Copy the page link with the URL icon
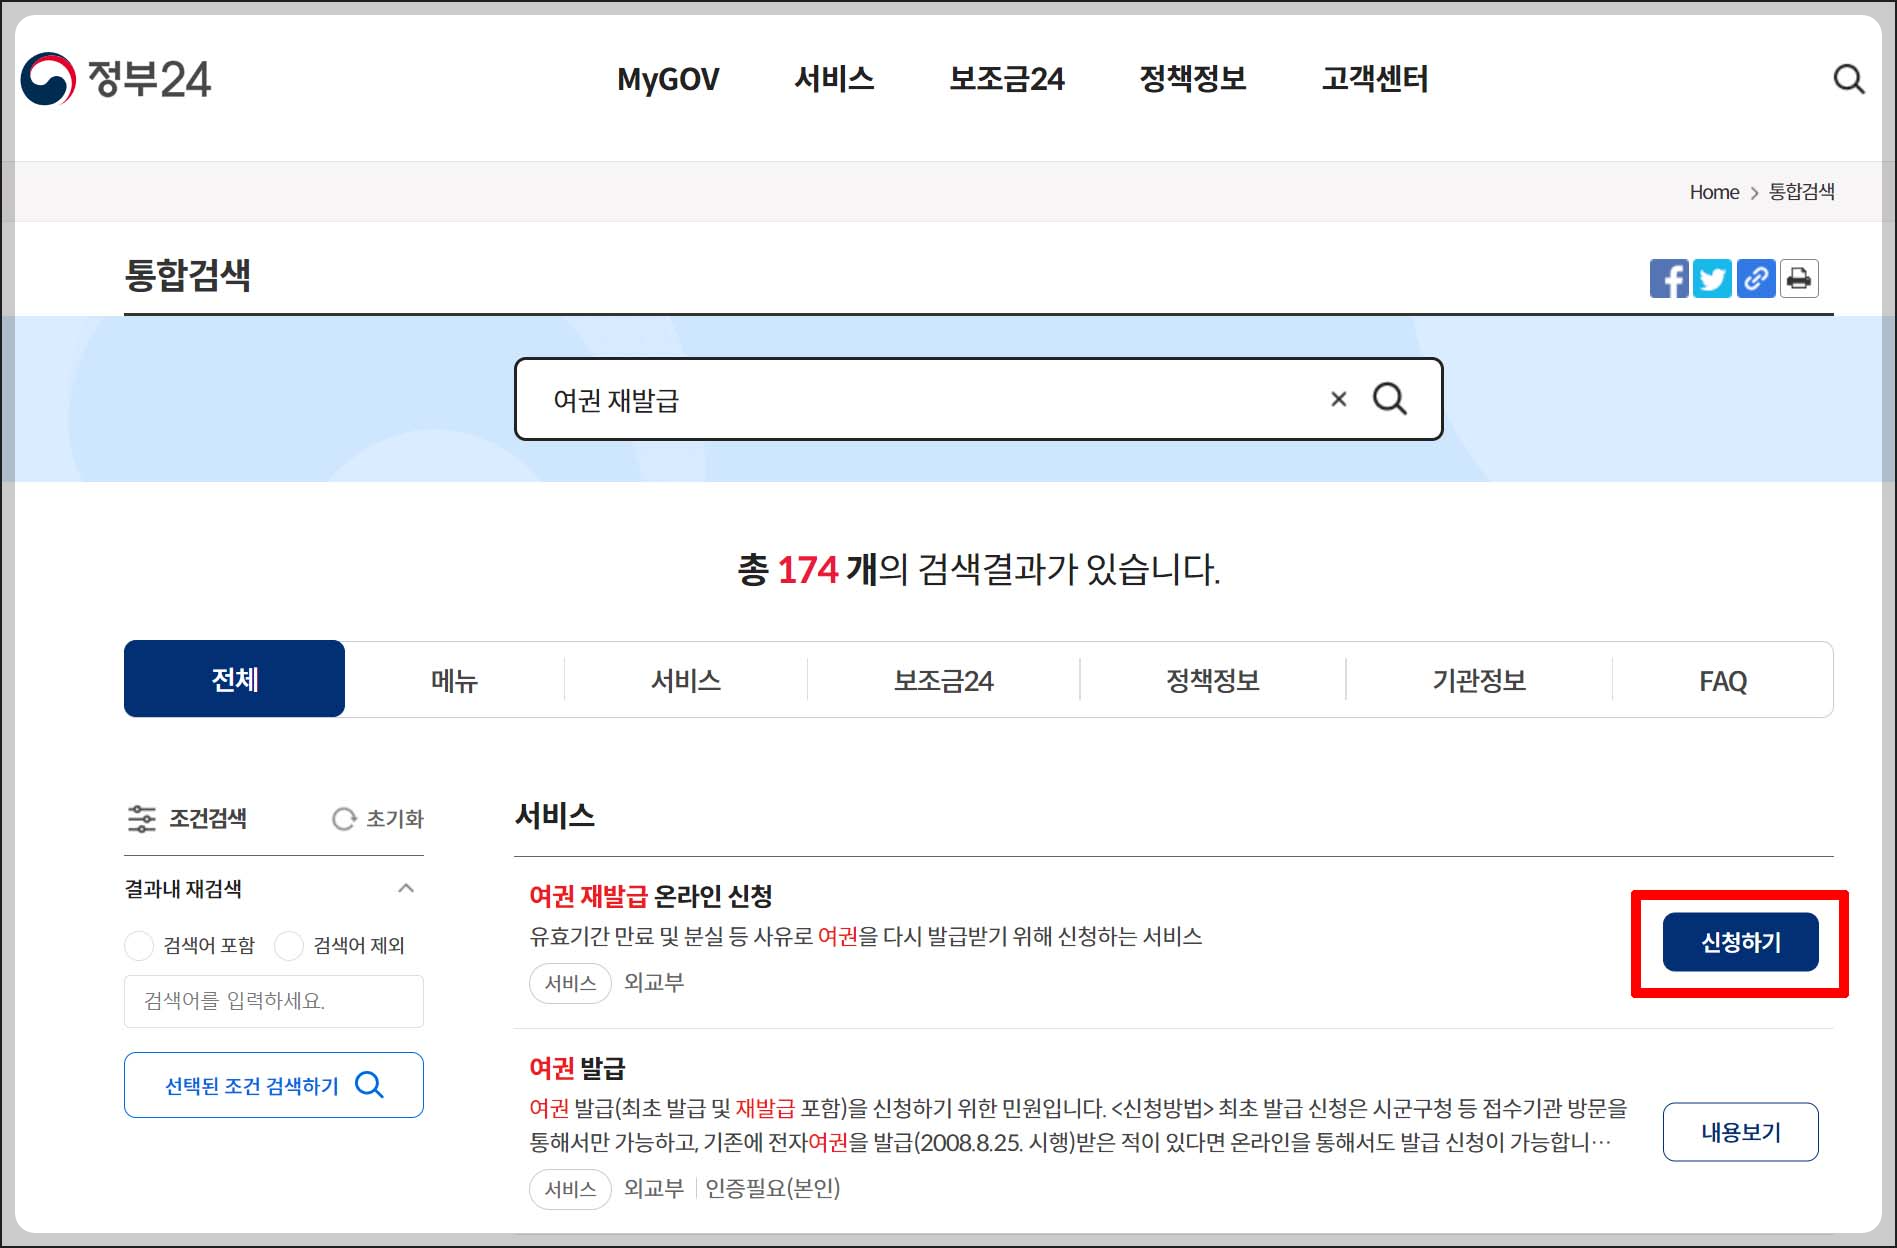1897x1248 pixels. pos(1756,279)
